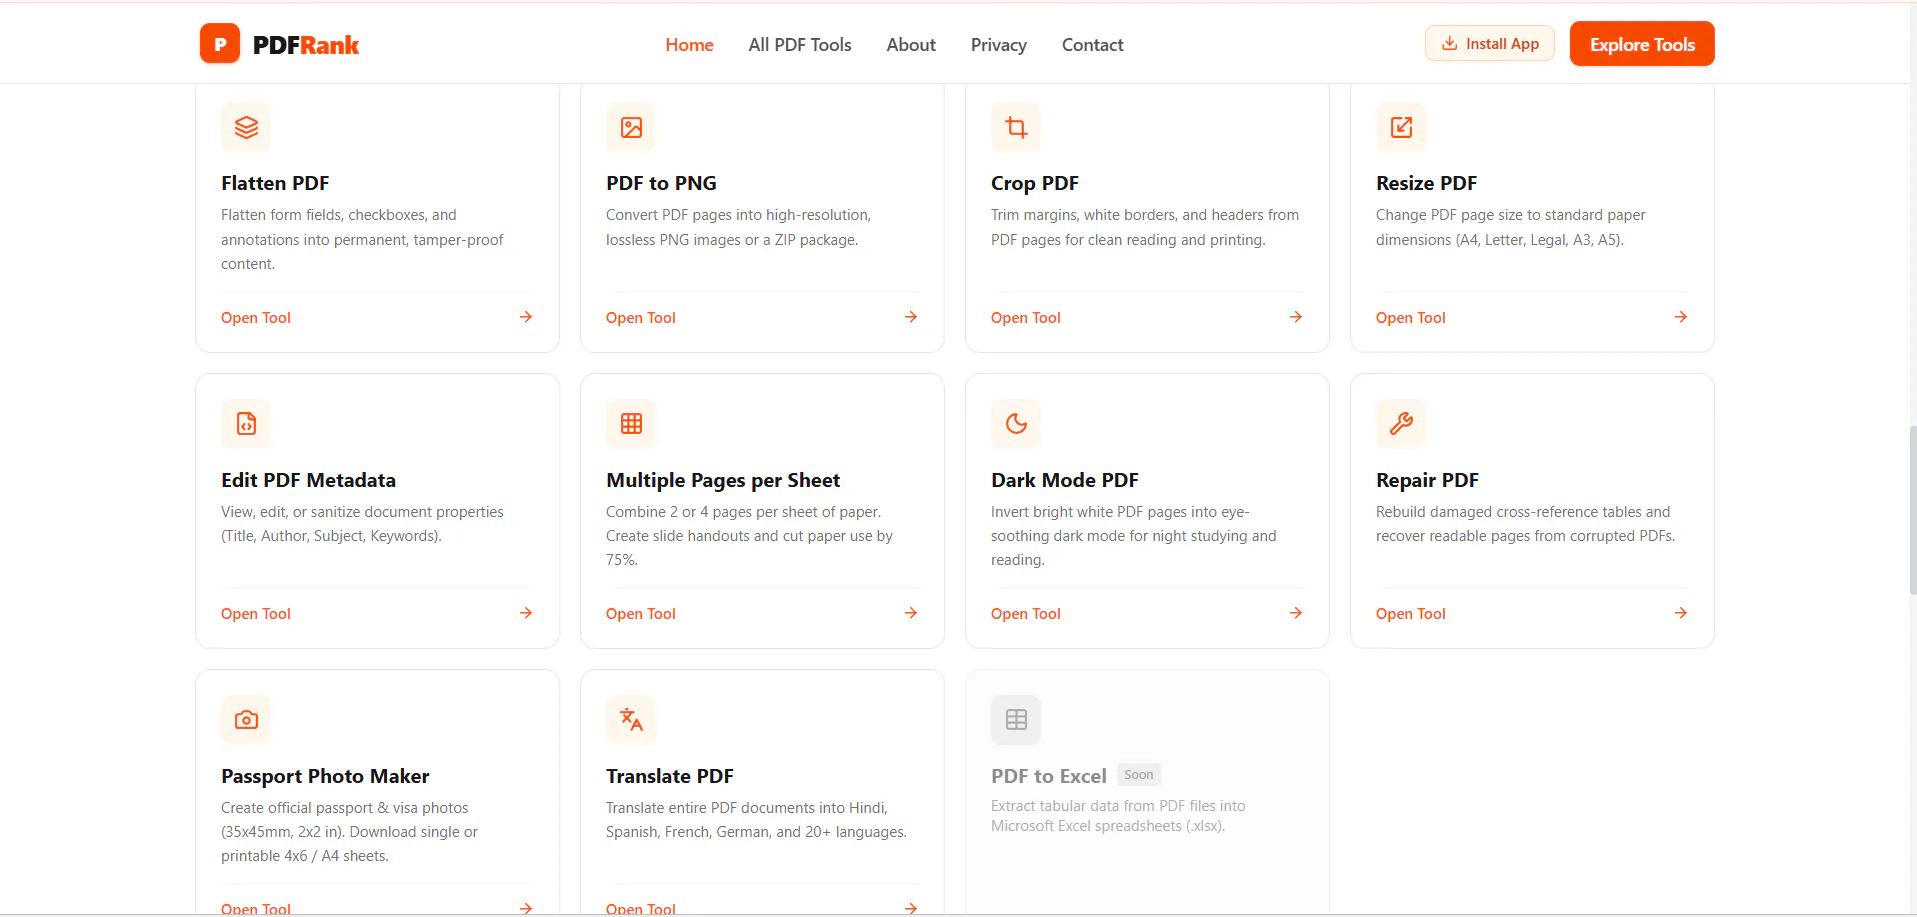Viewport: 1917px width, 917px height.
Task: Open Tool link for PDF to PNG
Action: pyautogui.click(x=641, y=318)
